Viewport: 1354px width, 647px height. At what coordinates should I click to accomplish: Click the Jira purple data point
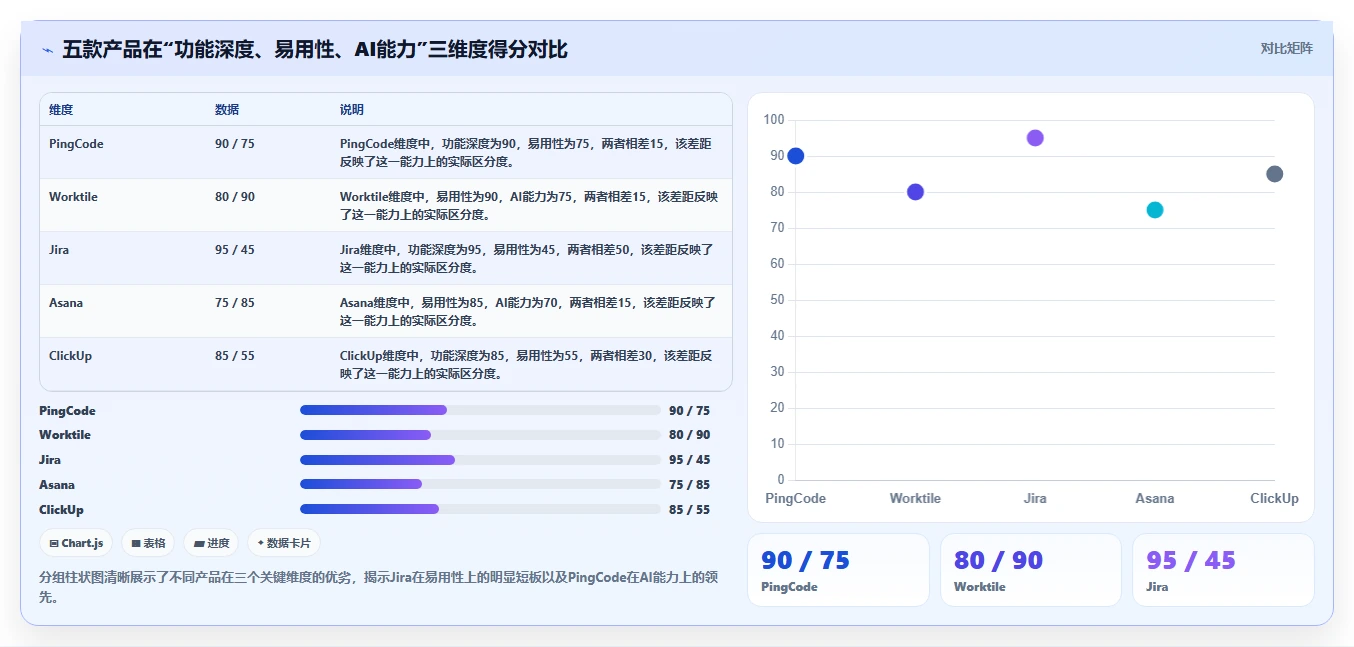click(1035, 138)
